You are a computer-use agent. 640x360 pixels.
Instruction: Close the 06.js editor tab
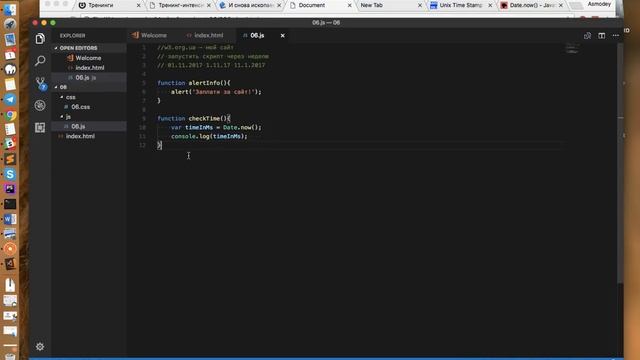click(x=282, y=36)
